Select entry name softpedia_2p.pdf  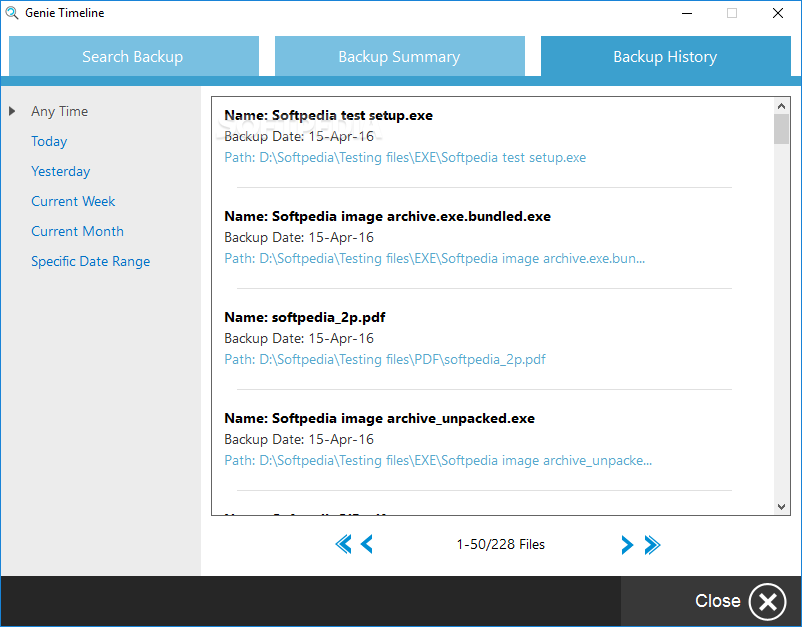coord(305,318)
